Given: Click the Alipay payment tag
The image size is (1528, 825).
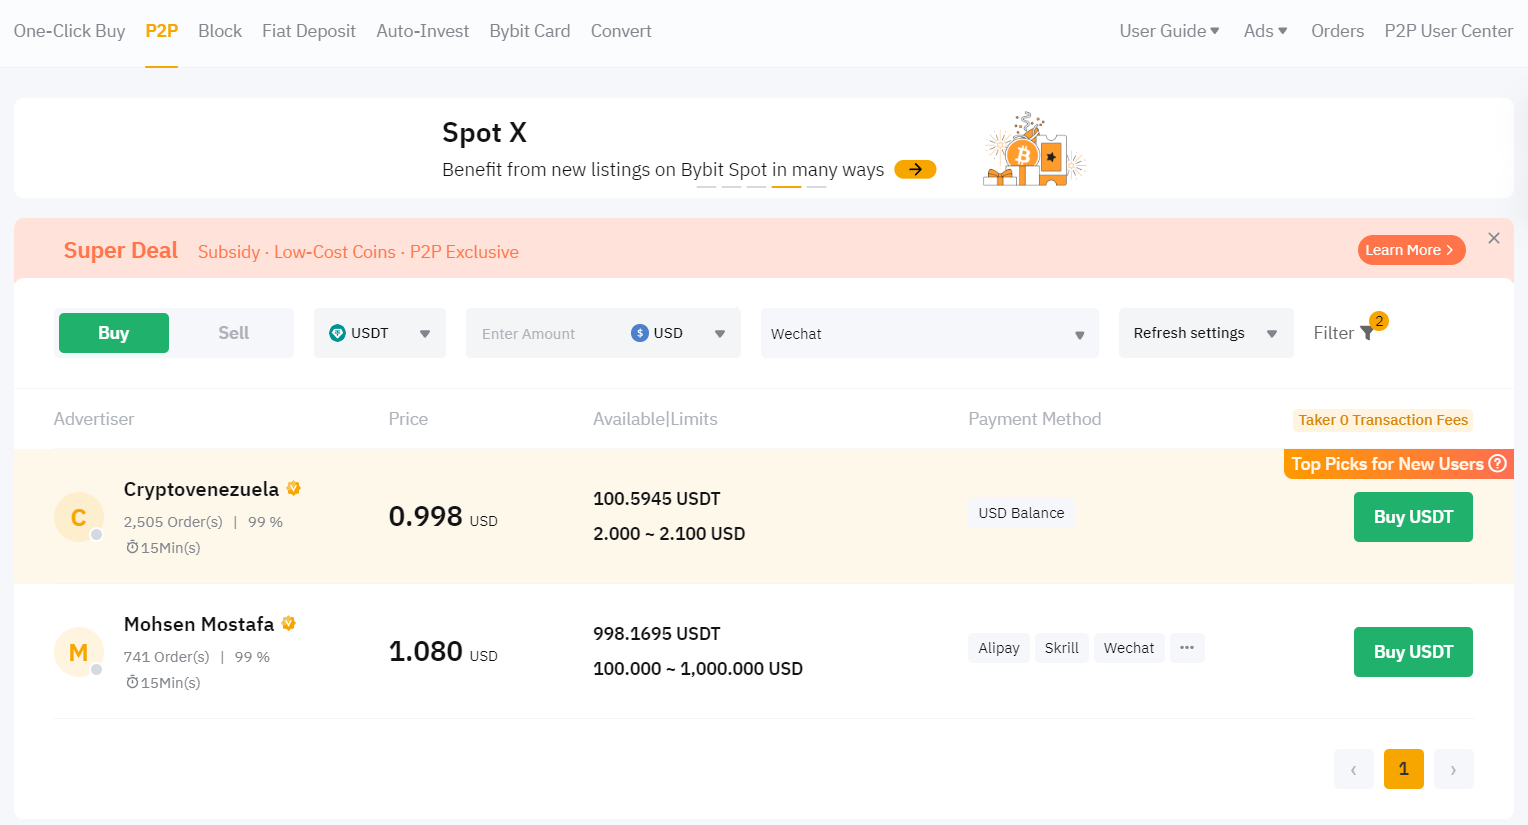Looking at the screenshot, I should [x=999, y=648].
